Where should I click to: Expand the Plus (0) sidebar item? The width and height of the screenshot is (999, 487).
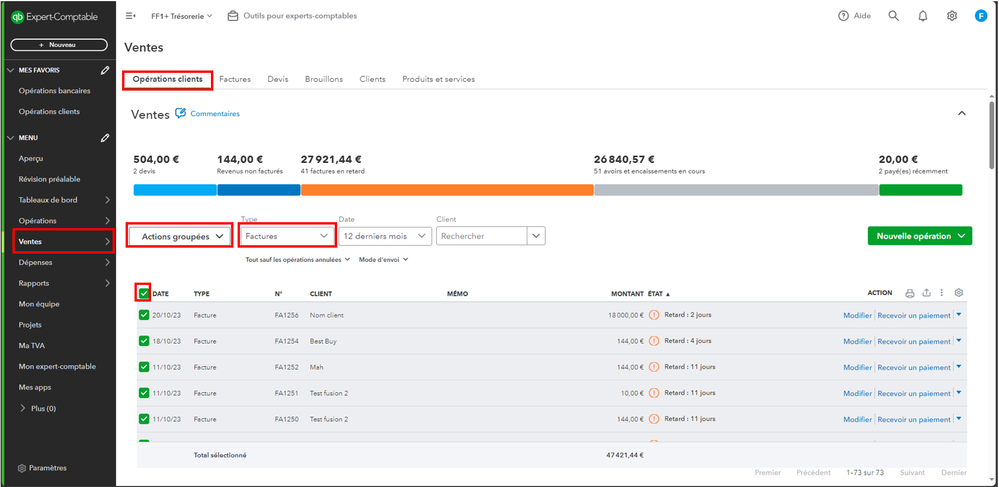pyautogui.click(x=38, y=408)
